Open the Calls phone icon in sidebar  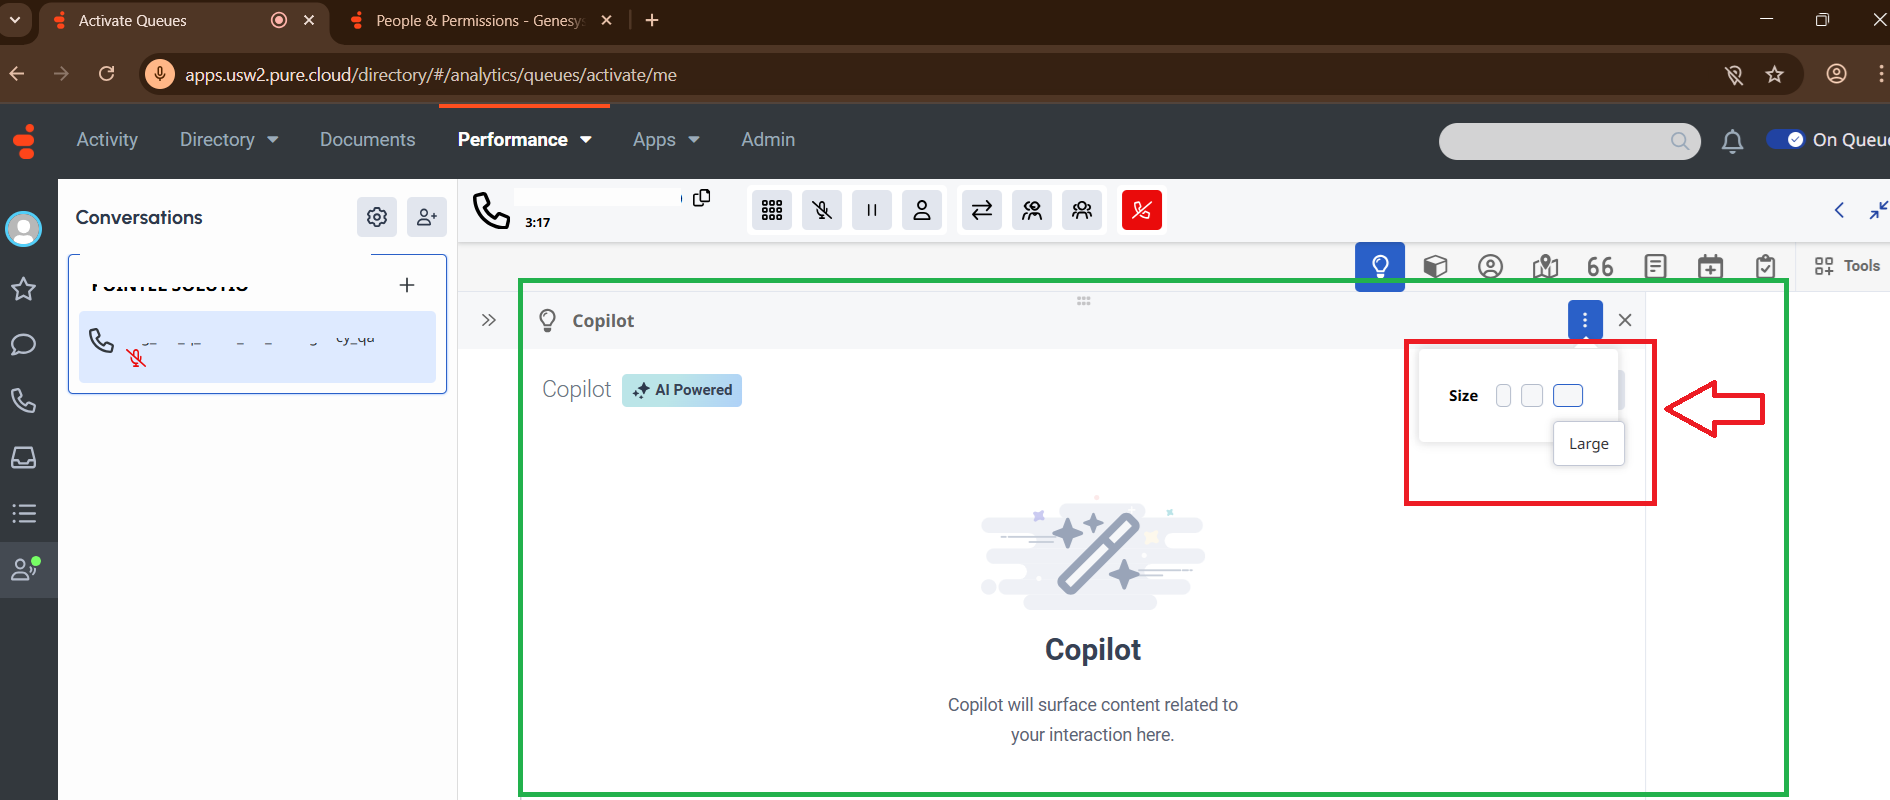(24, 401)
